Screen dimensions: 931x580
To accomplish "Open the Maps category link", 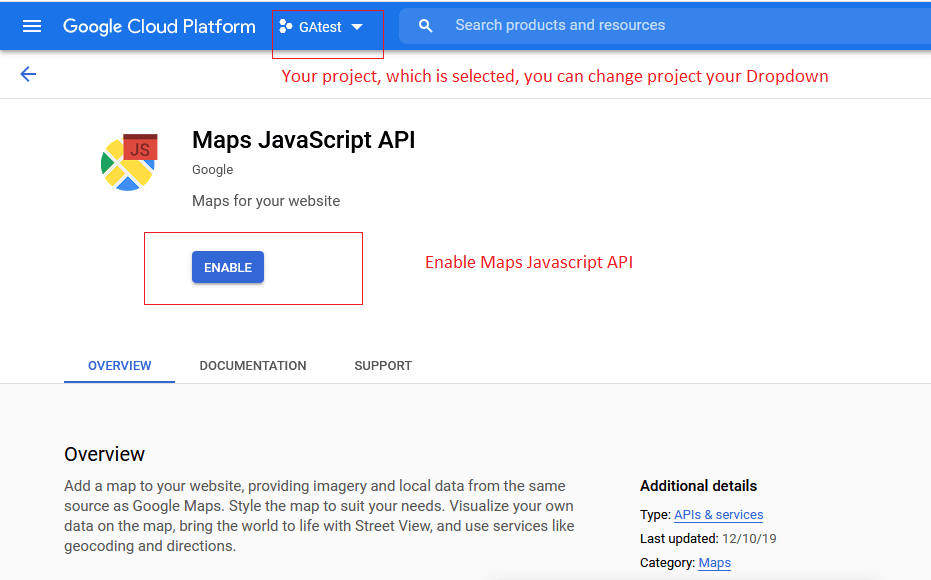I will click(714, 563).
